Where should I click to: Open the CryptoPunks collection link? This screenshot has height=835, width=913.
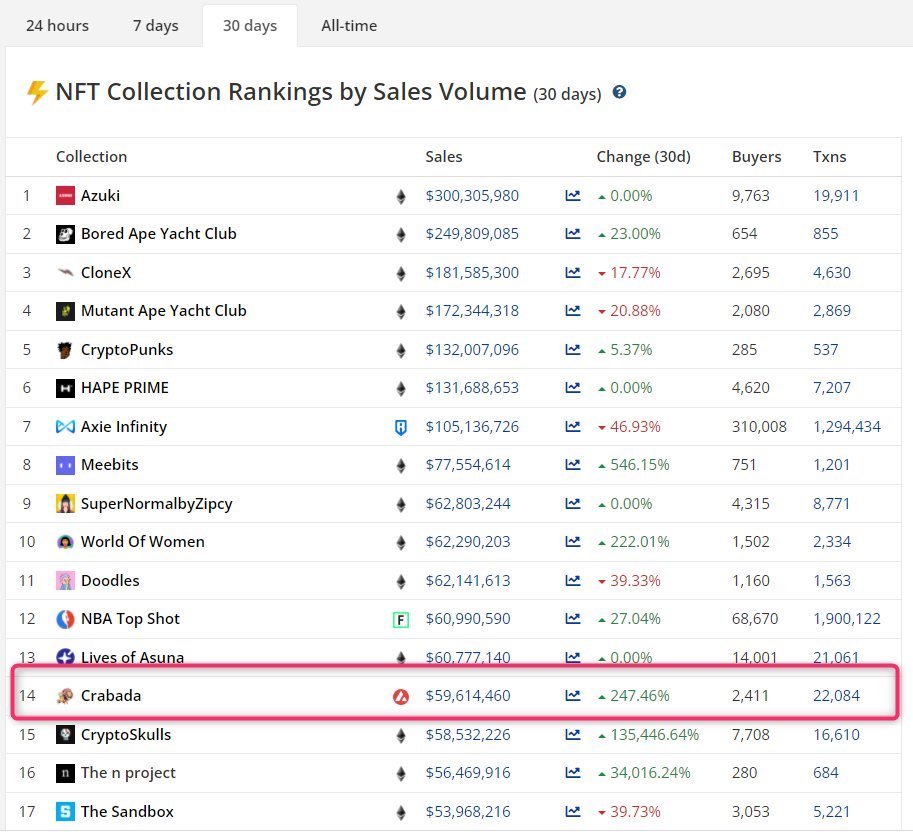pos(127,349)
